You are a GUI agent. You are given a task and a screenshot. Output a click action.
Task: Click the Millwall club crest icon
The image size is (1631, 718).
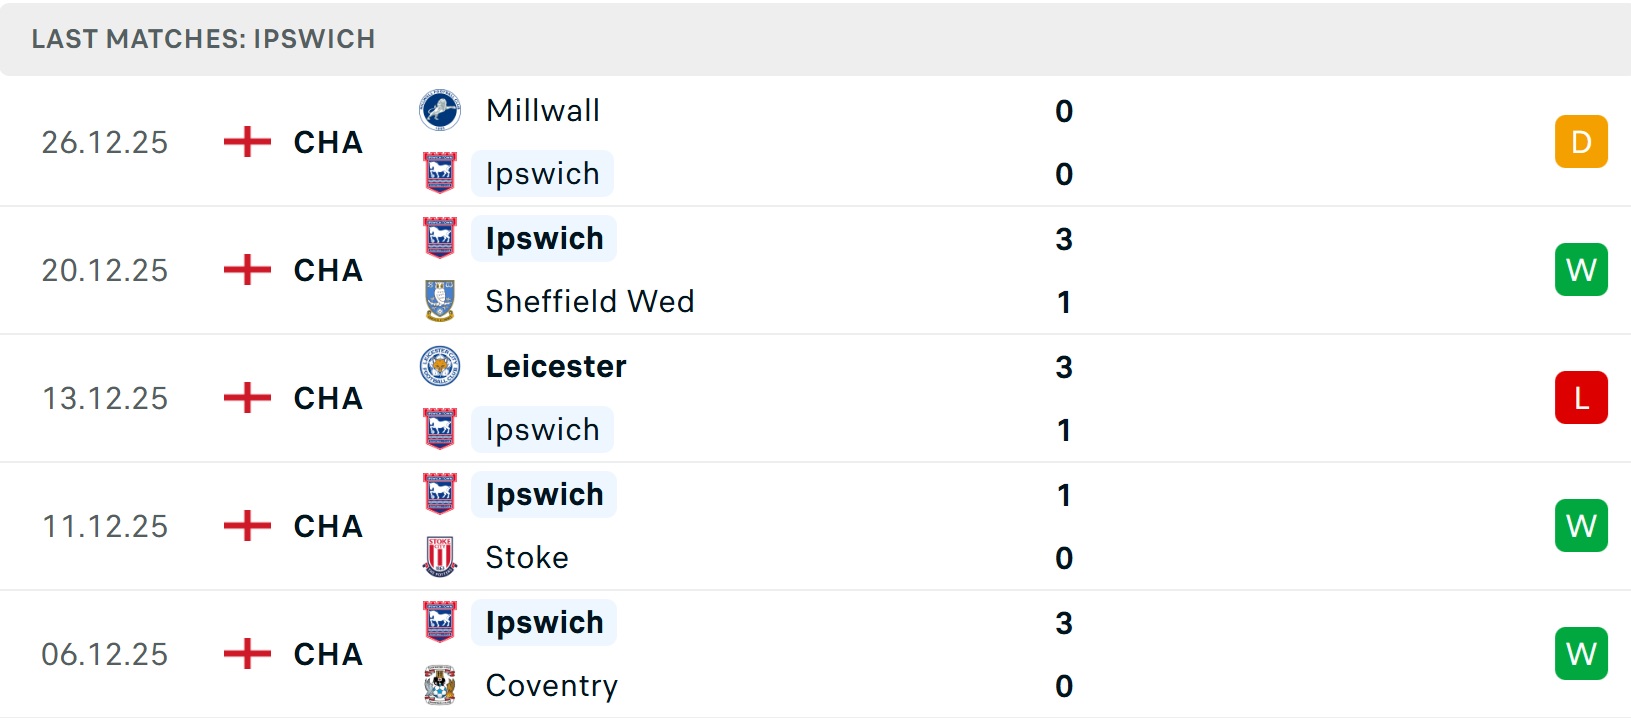tap(440, 110)
